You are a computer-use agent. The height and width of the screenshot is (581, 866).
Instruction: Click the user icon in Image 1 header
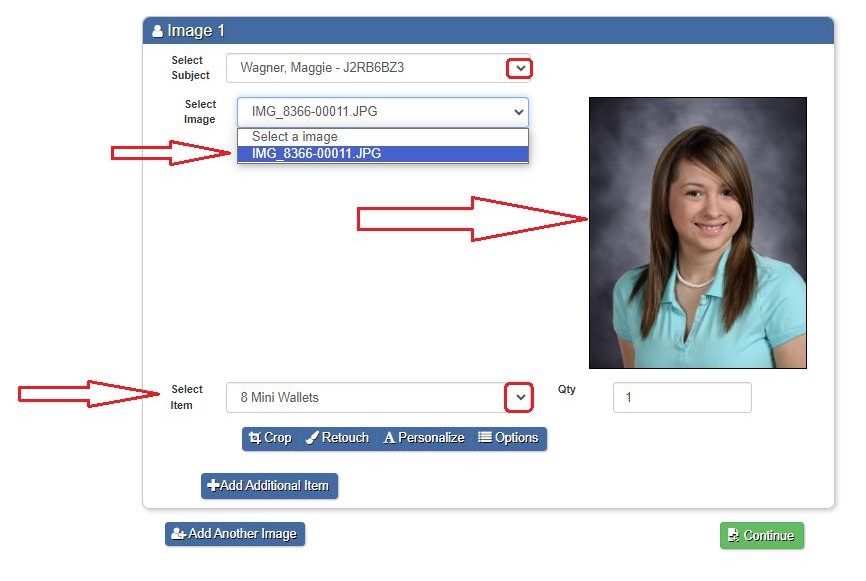click(x=157, y=31)
